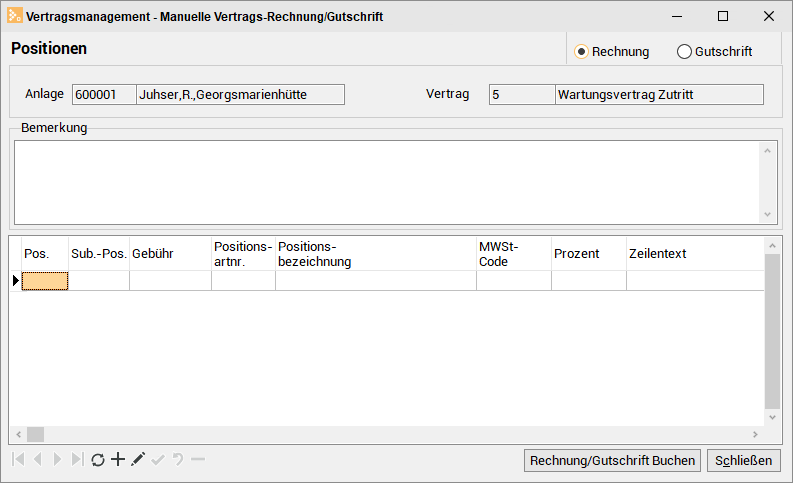Jump to last record in navigator
This screenshot has width=793, height=483.
(77, 459)
